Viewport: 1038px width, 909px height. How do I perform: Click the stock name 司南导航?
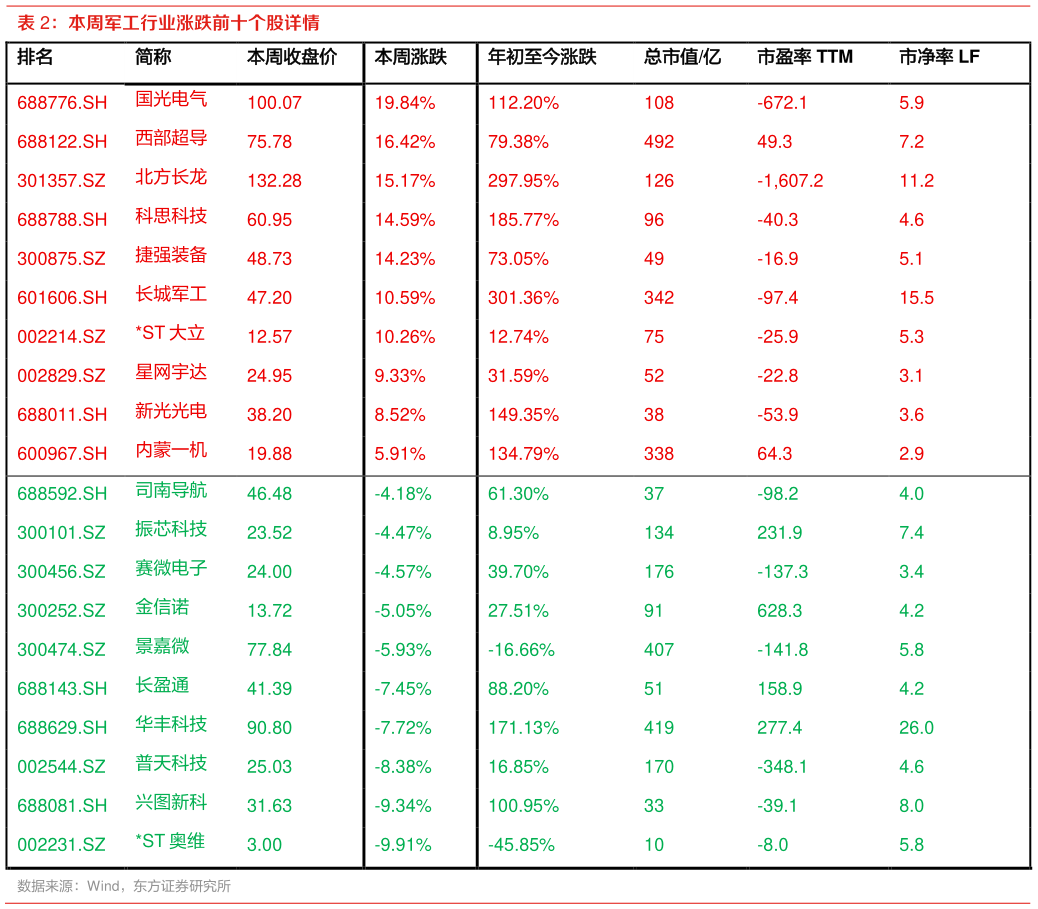(171, 492)
